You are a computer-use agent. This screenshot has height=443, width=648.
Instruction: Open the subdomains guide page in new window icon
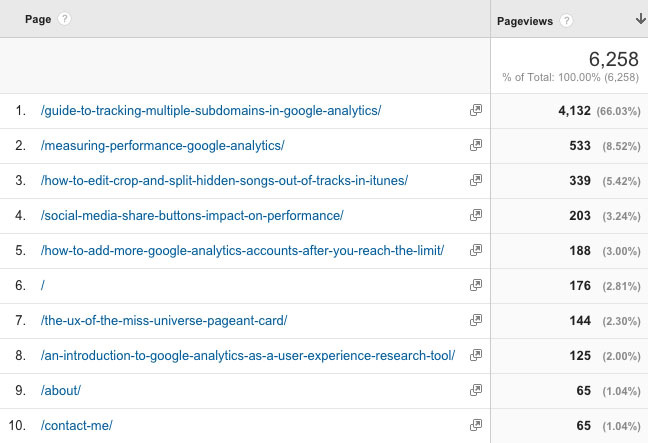pyautogui.click(x=476, y=110)
